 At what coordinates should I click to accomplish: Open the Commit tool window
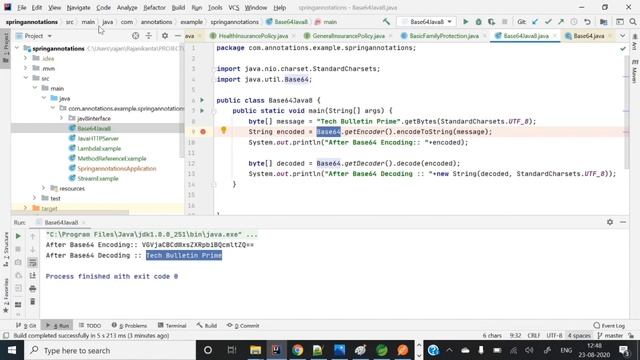coord(243,325)
